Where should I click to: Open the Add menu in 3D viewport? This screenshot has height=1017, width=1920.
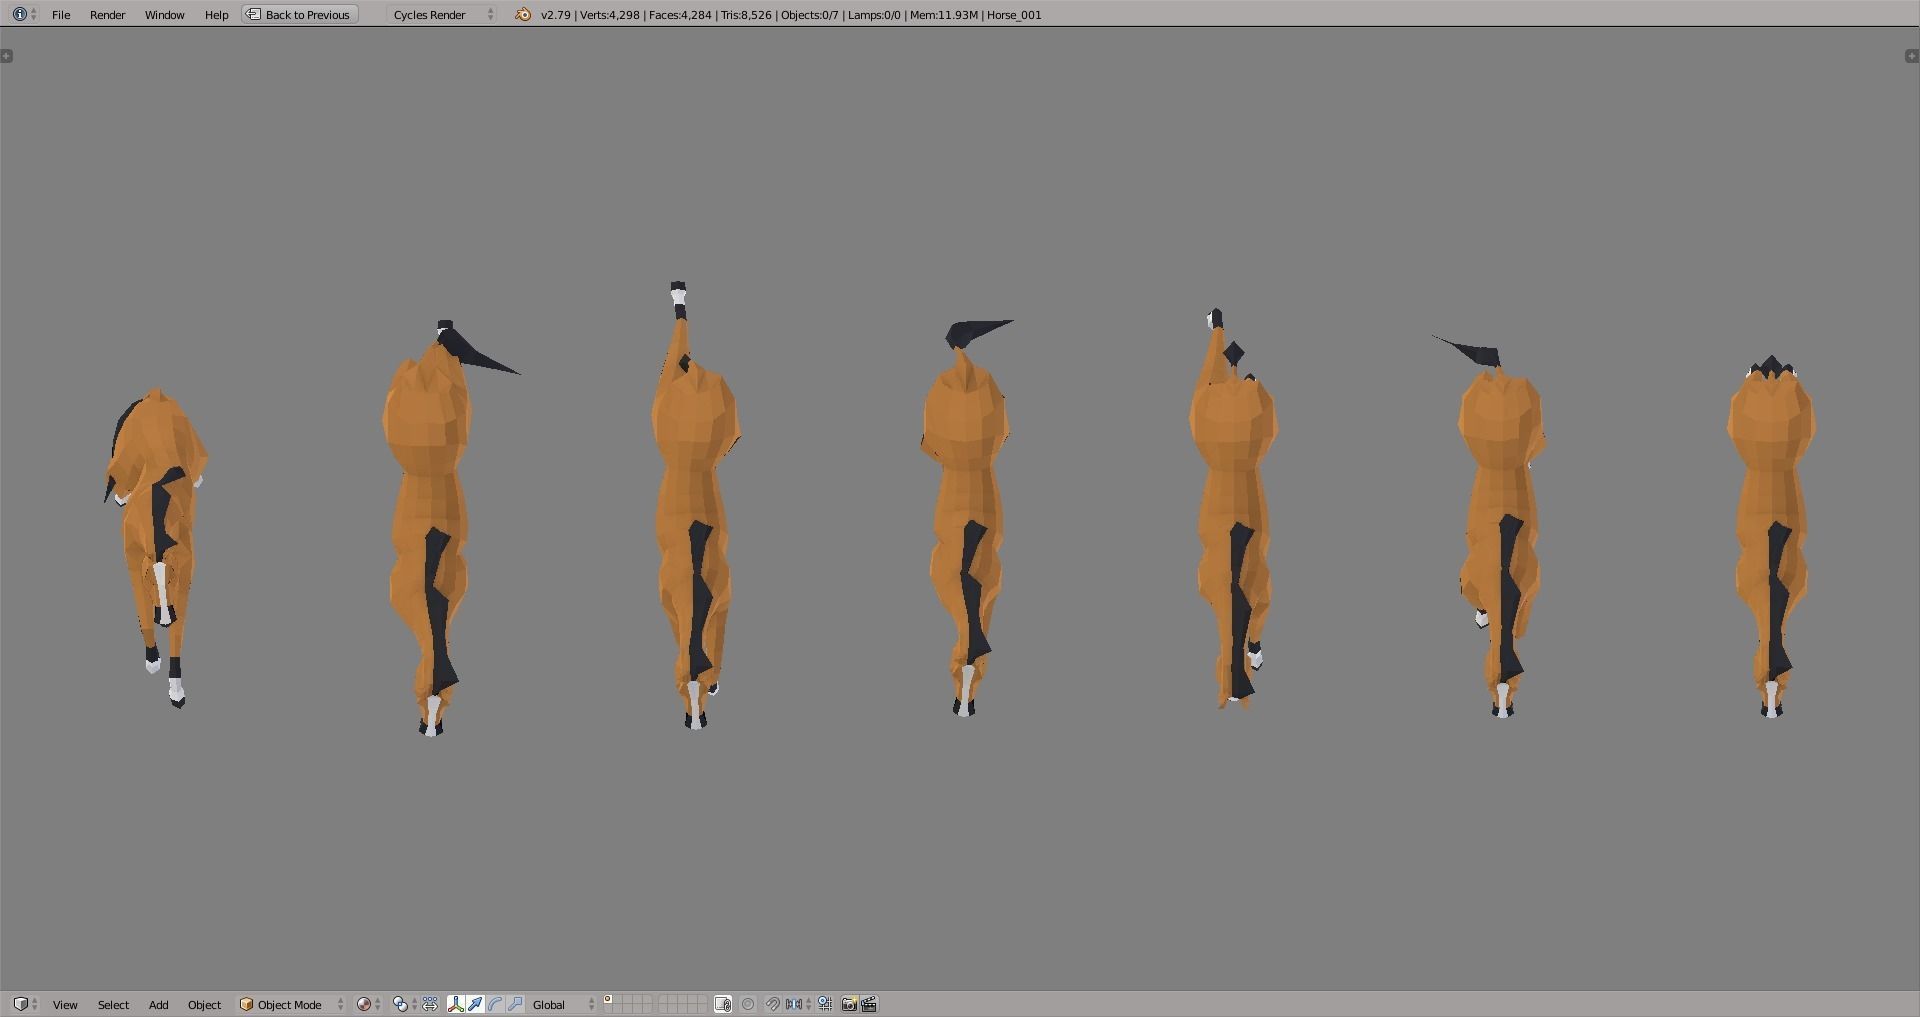click(158, 1005)
